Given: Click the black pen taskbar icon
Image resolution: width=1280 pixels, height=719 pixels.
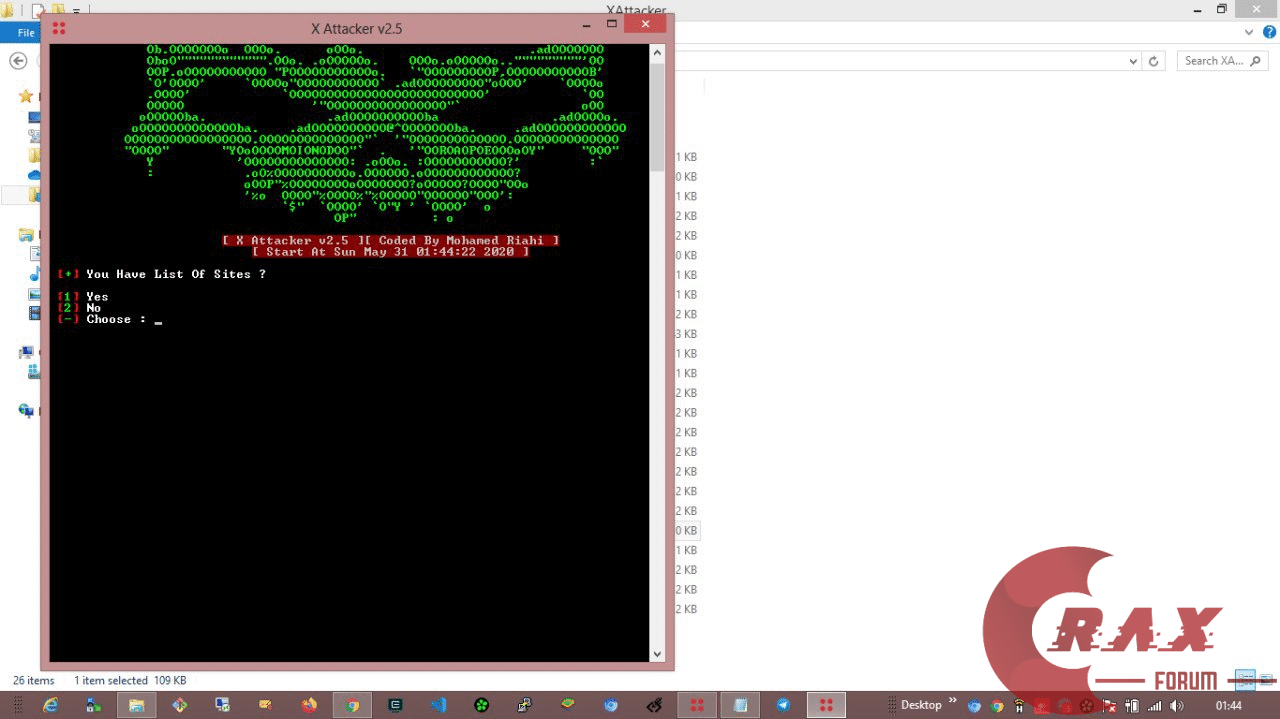Looking at the screenshot, I should click(x=654, y=705).
